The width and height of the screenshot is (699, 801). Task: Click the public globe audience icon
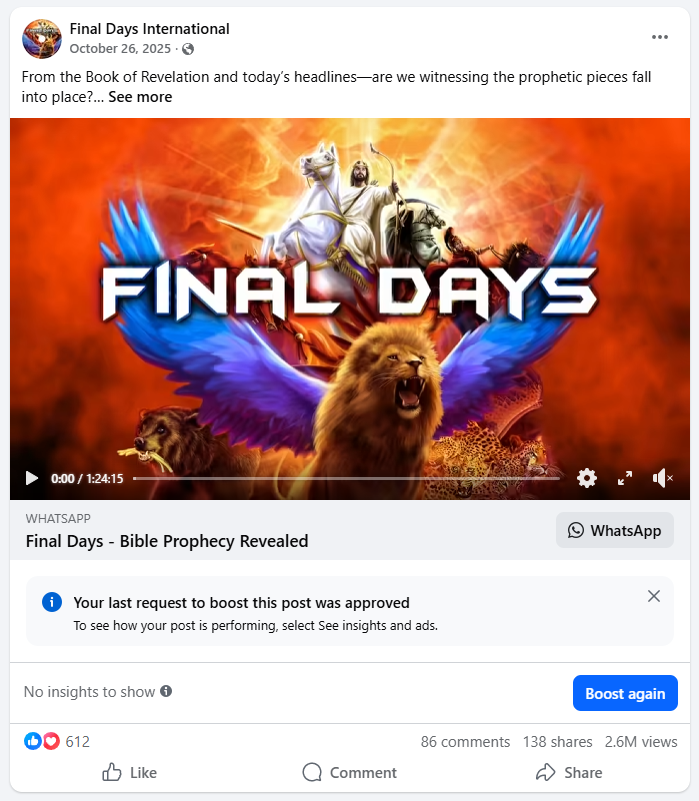(188, 49)
